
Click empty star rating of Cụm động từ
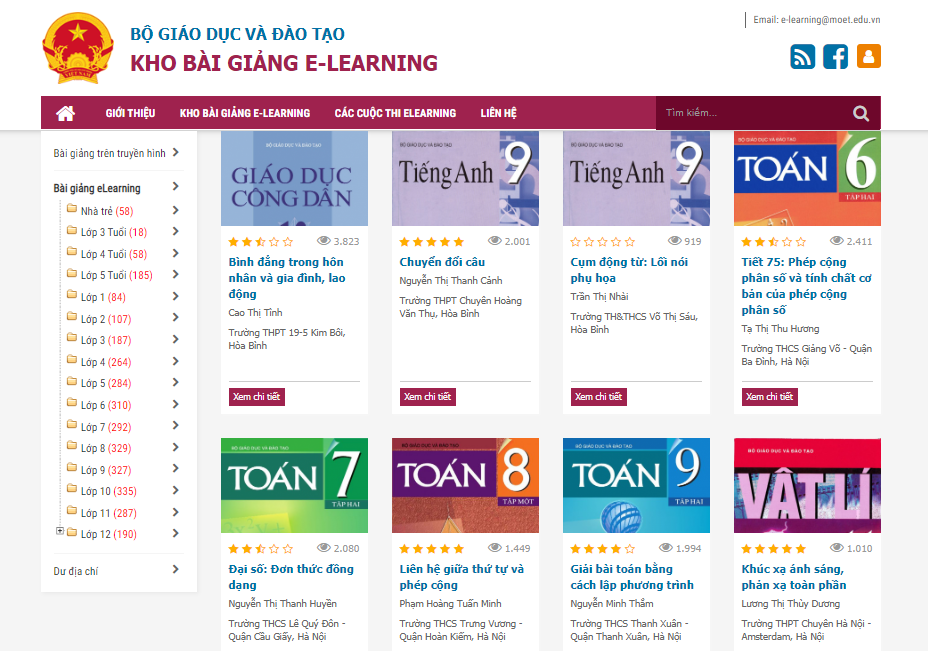[x=602, y=241]
